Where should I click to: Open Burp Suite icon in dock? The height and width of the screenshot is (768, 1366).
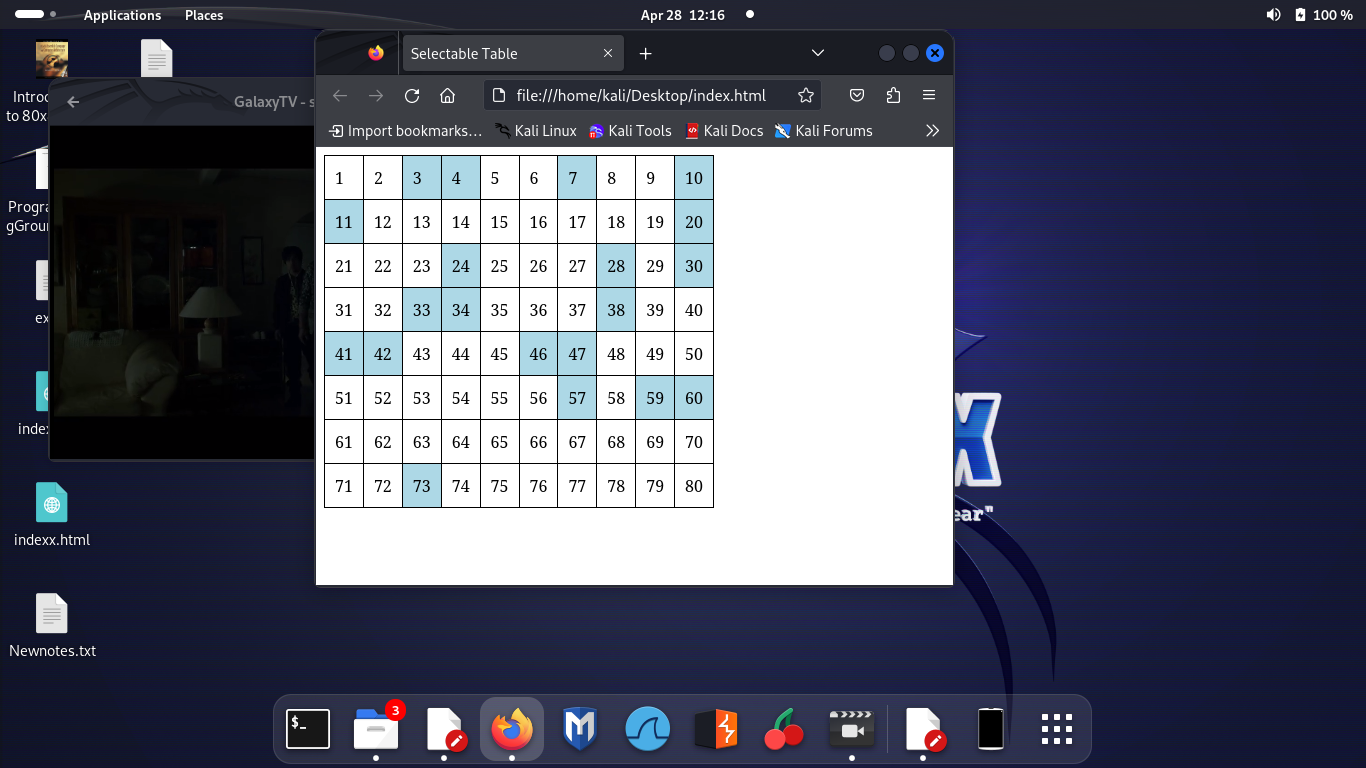coord(716,729)
